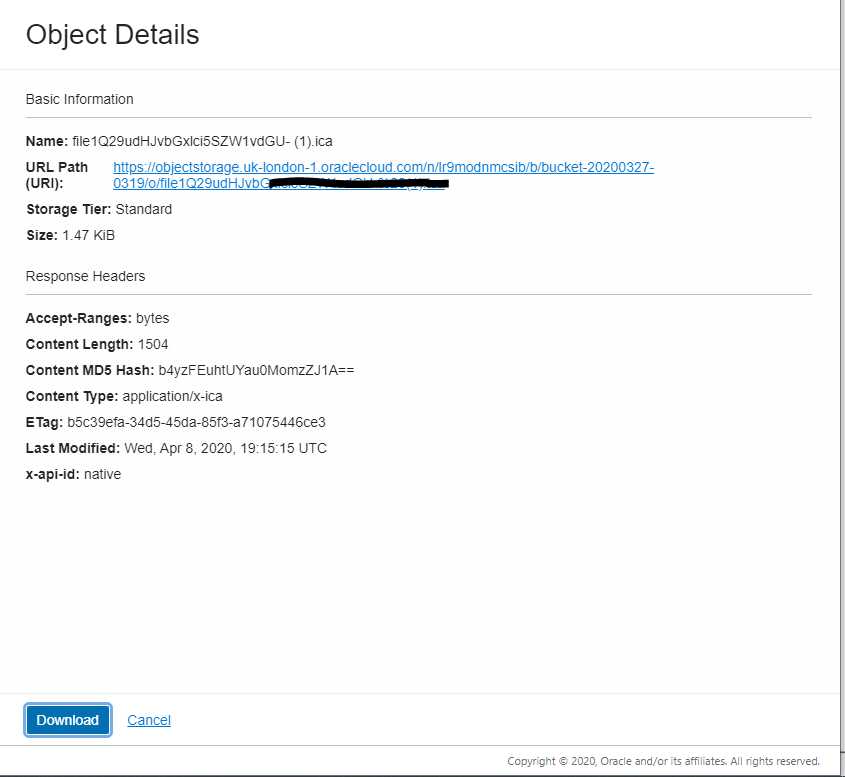Cancel the Object Details dialog
Viewport: 845px width, 777px height.
[x=149, y=720]
